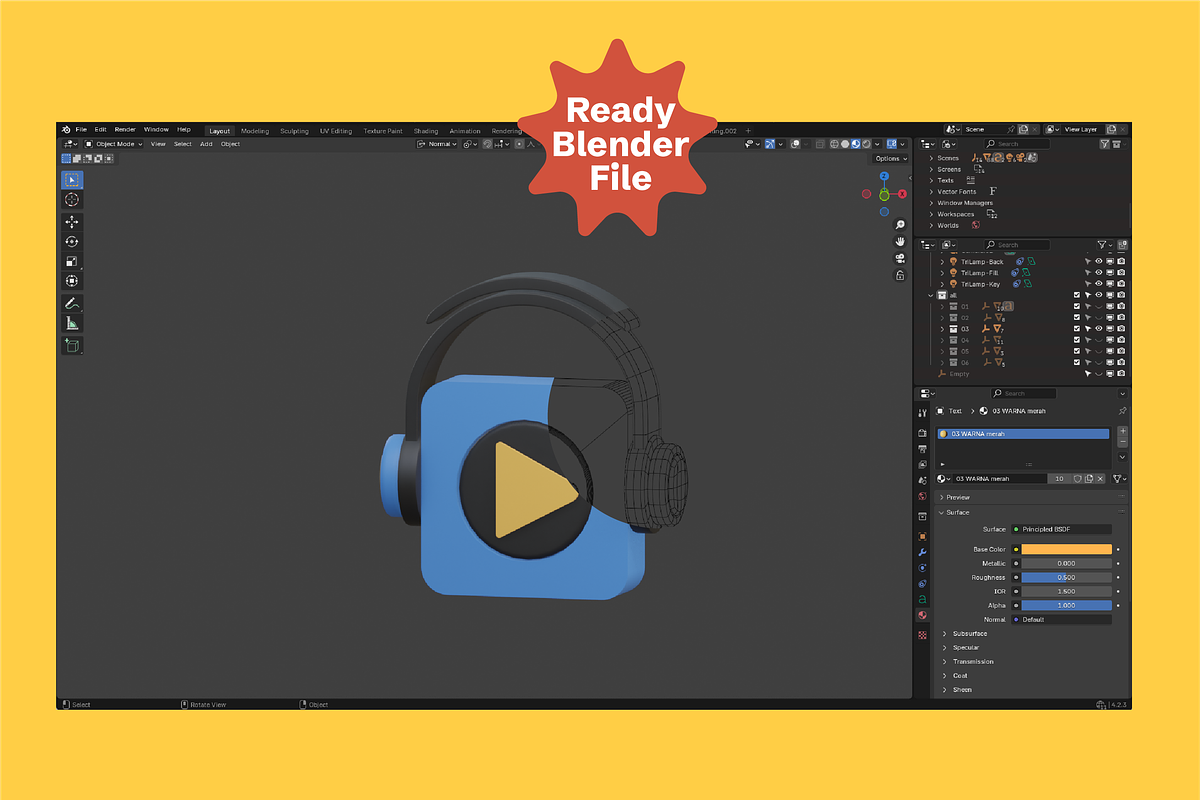Open the Options dropdown in viewport
This screenshot has height=800, width=1200.
pos(890,158)
